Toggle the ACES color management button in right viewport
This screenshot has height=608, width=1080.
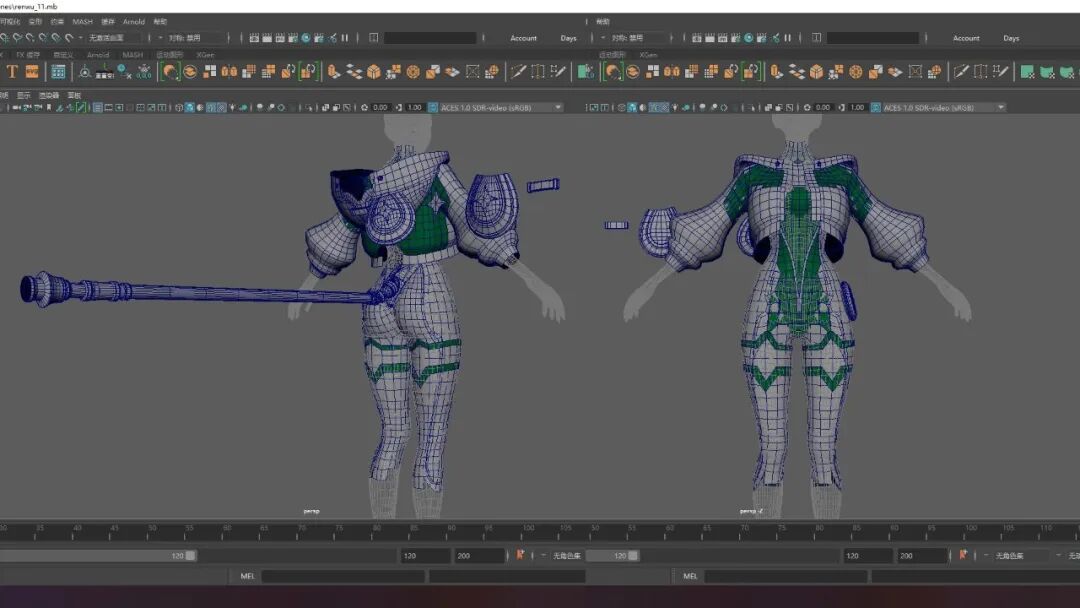875,107
